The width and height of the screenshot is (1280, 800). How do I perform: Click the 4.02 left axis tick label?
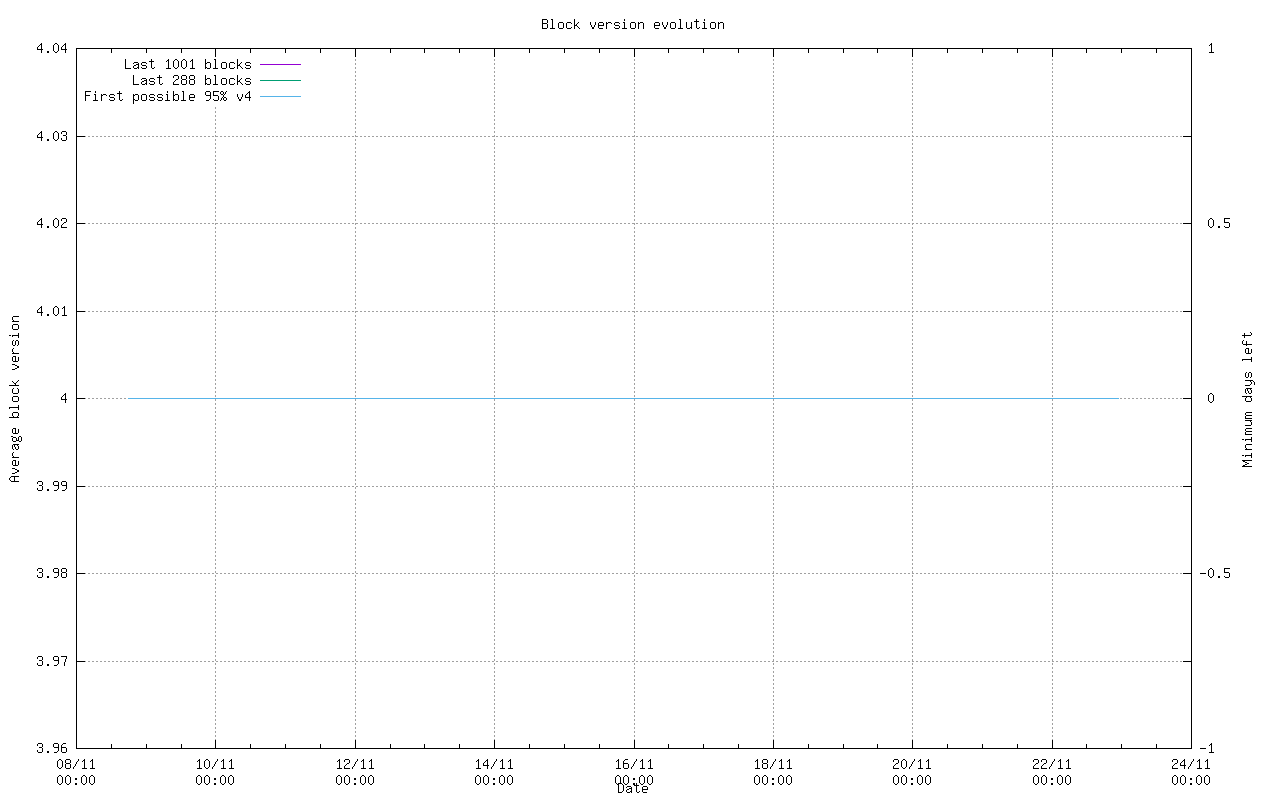point(51,223)
